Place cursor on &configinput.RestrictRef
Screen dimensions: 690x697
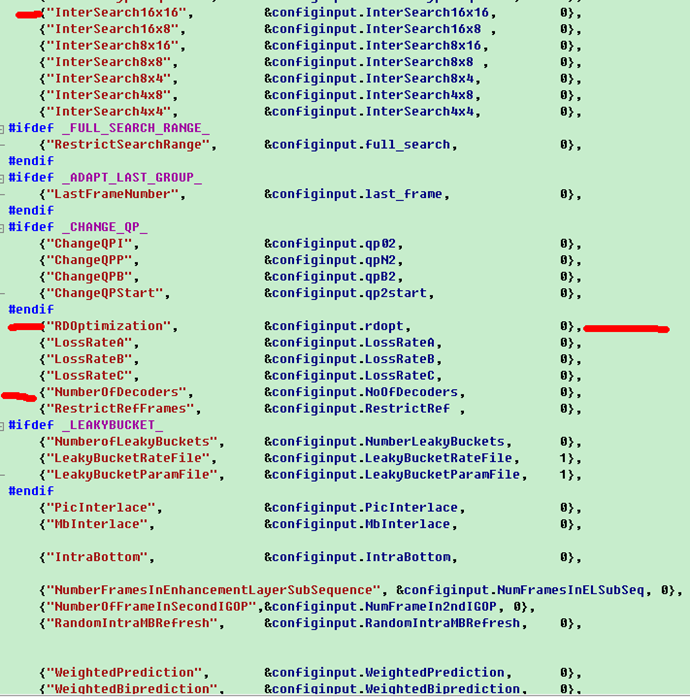[357, 409]
